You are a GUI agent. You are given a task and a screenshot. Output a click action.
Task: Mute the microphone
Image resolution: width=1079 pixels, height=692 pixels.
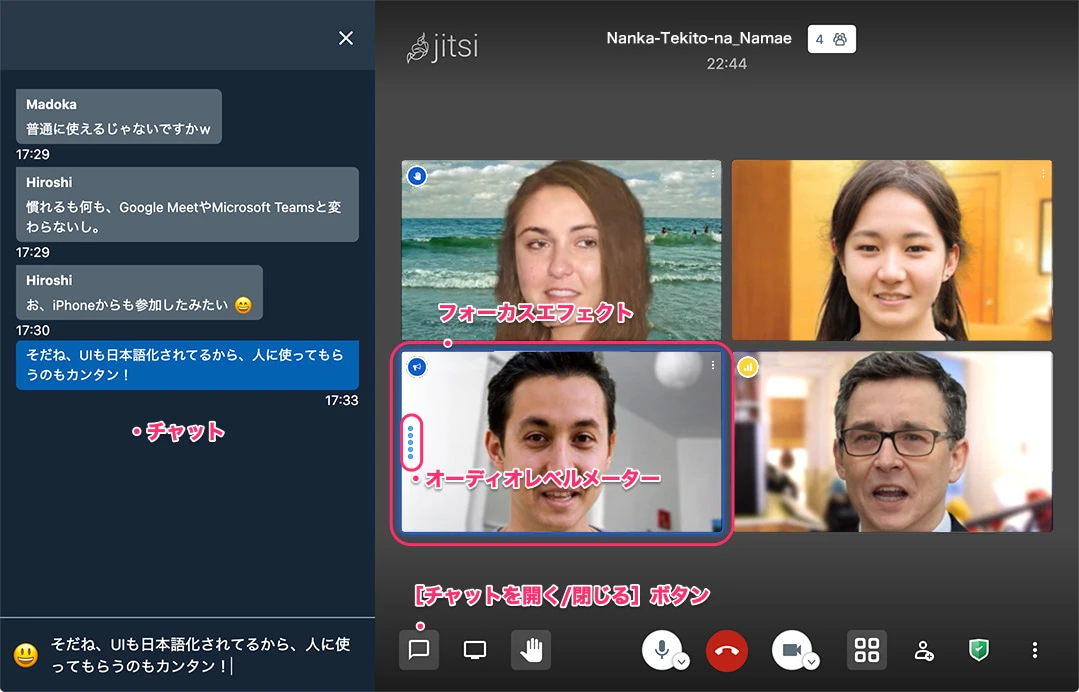coord(660,649)
